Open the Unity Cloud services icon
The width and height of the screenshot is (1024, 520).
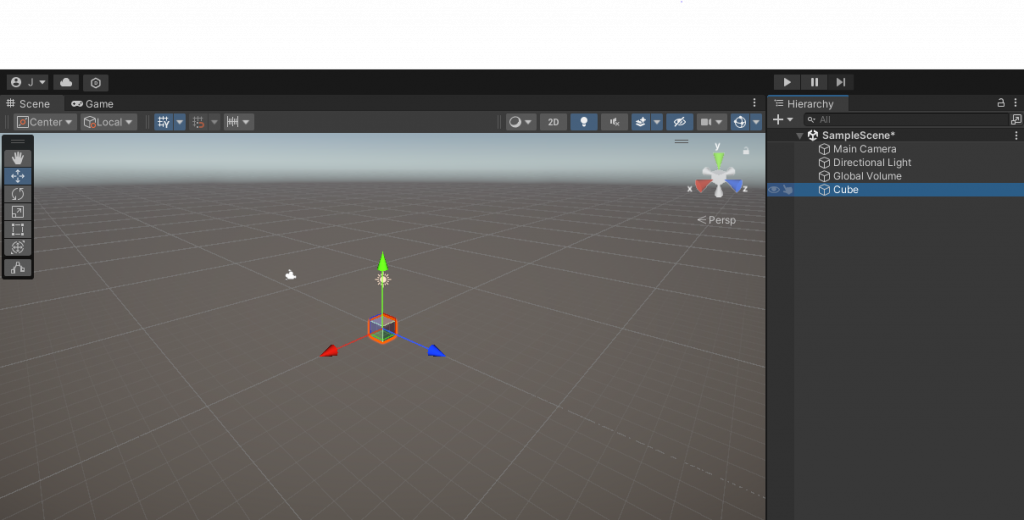pos(66,82)
